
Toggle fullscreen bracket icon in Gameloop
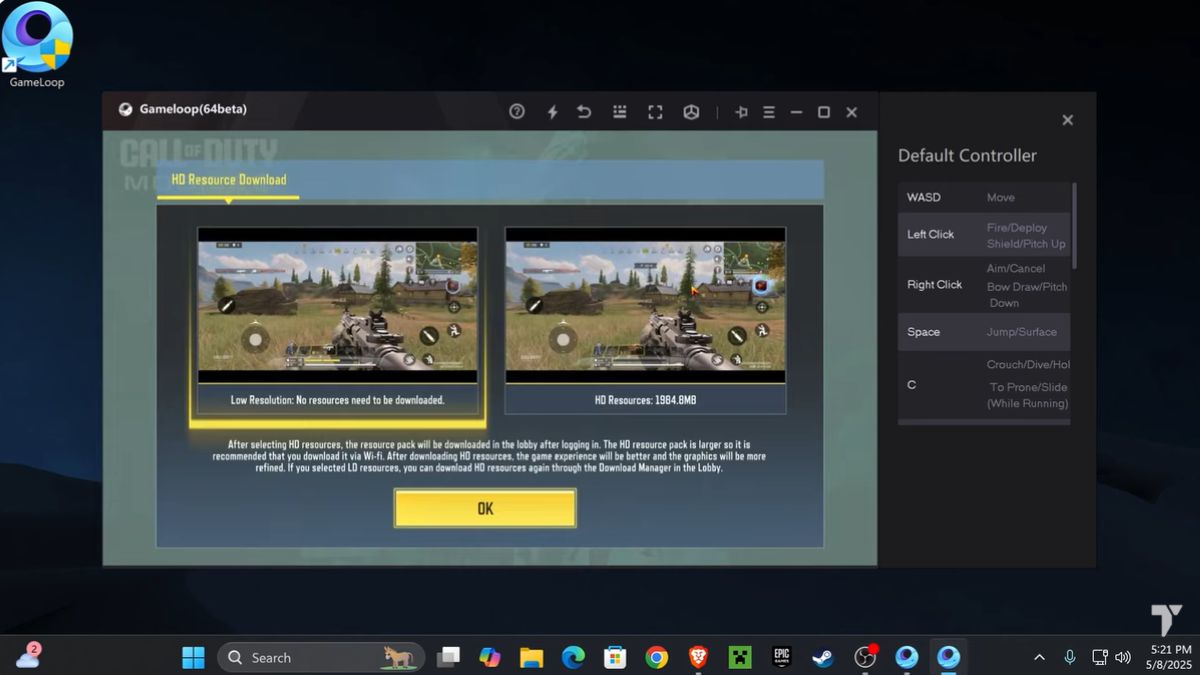[655, 112]
